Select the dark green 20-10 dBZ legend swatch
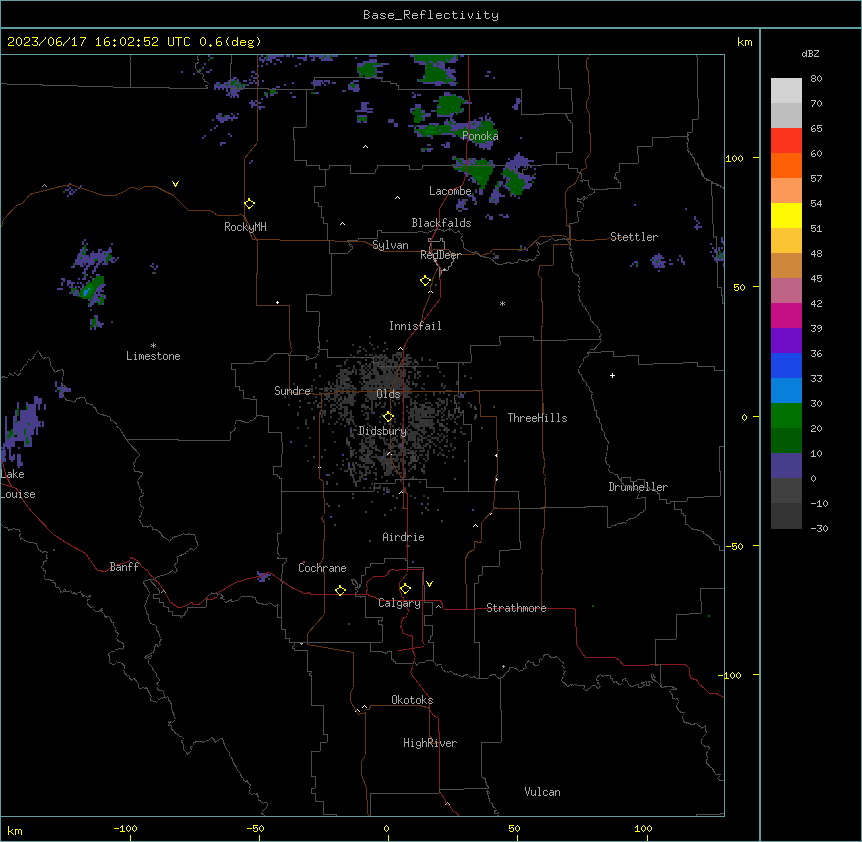Image resolution: width=862 pixels, height=842 pixels. click(x=786, y=441)
